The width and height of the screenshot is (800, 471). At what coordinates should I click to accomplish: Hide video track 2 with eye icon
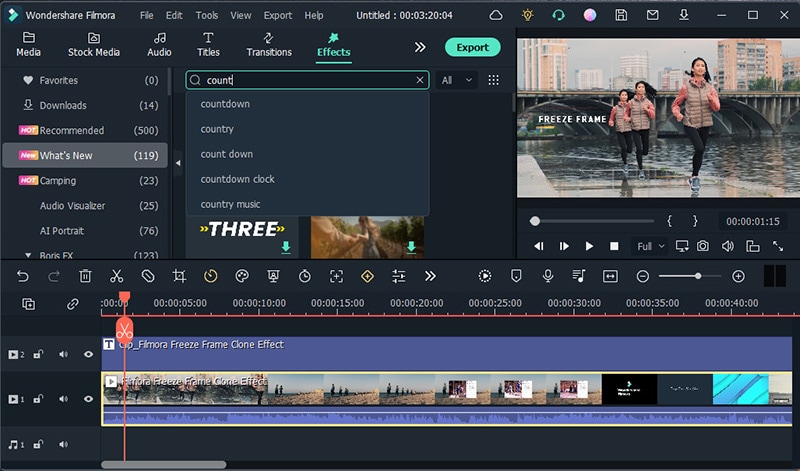(88, 354)
